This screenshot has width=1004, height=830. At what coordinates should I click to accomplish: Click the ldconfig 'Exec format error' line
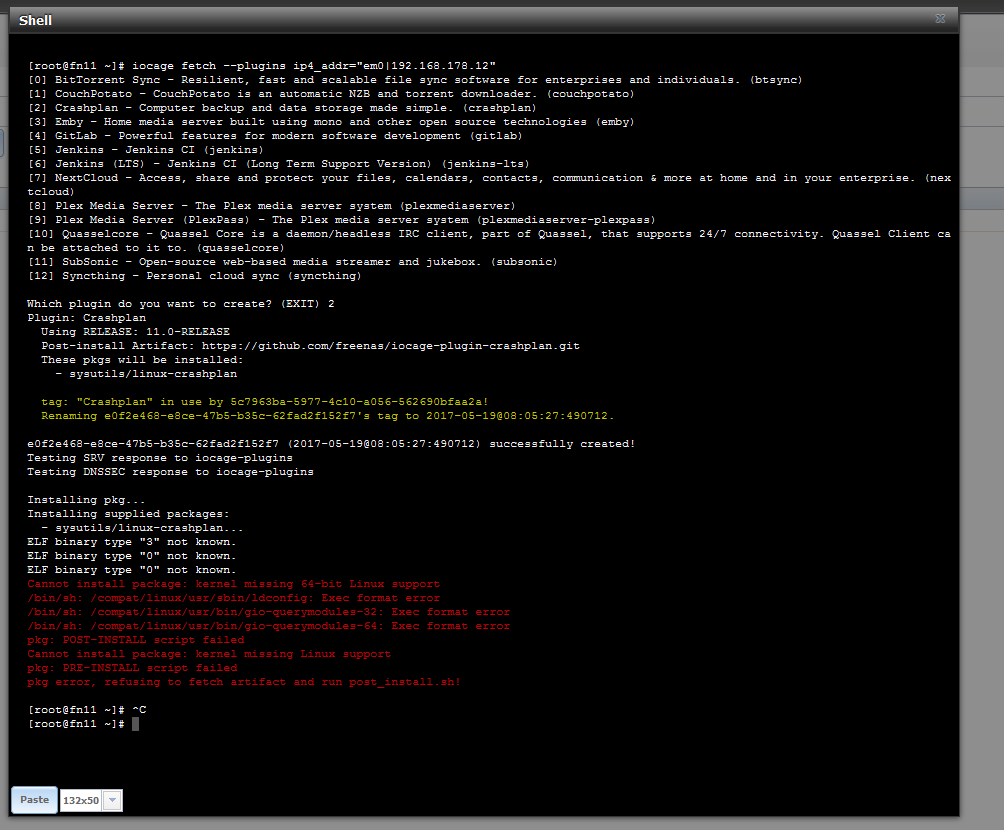(x=234, y=599)
